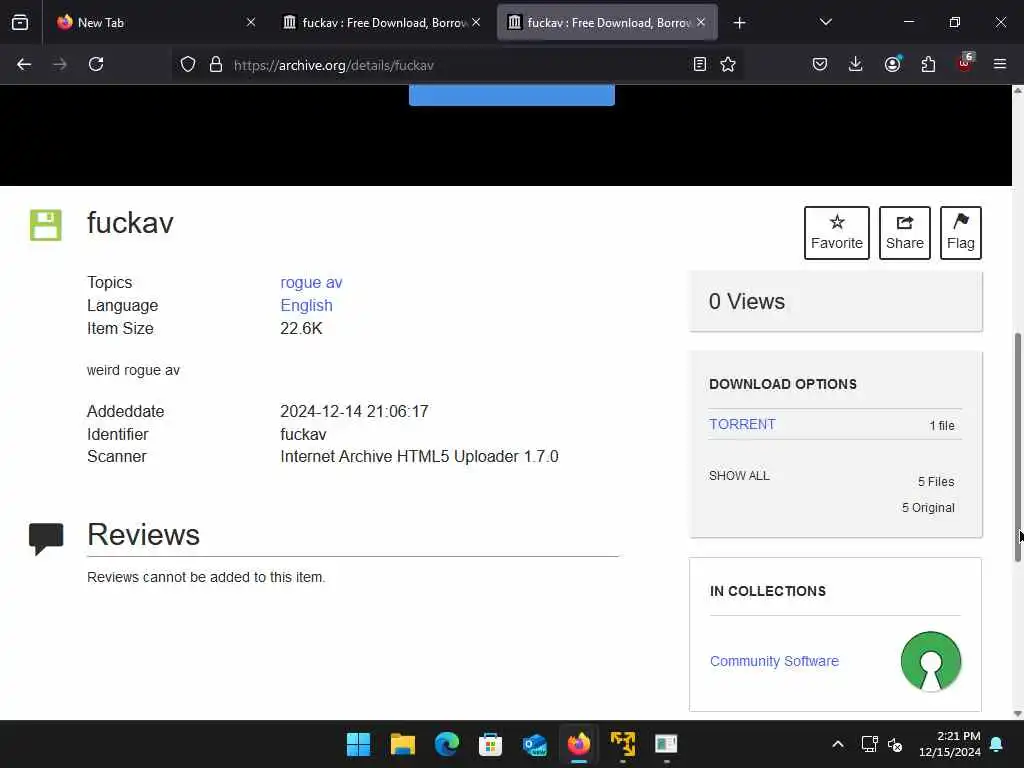Image resolution: width=1024 pixels, height=768 pixels.
Task: Open Firefox application hamburger menu
Action: tap(1000, 64)
